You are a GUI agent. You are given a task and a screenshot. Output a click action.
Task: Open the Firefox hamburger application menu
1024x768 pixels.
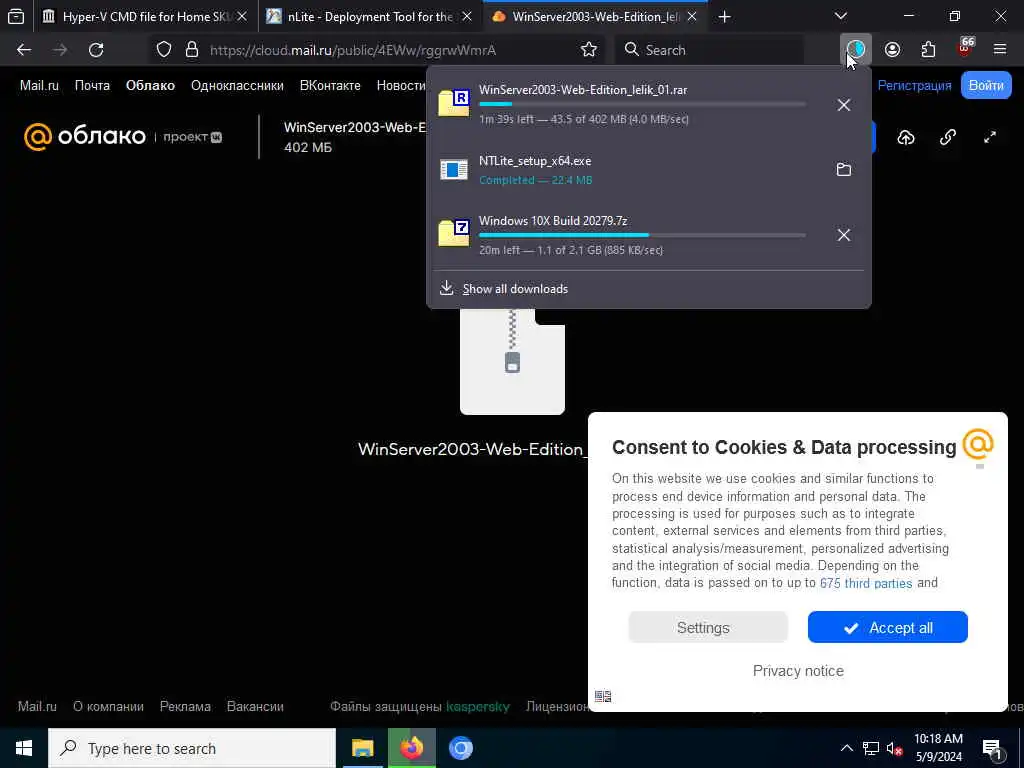point(1000,50)
